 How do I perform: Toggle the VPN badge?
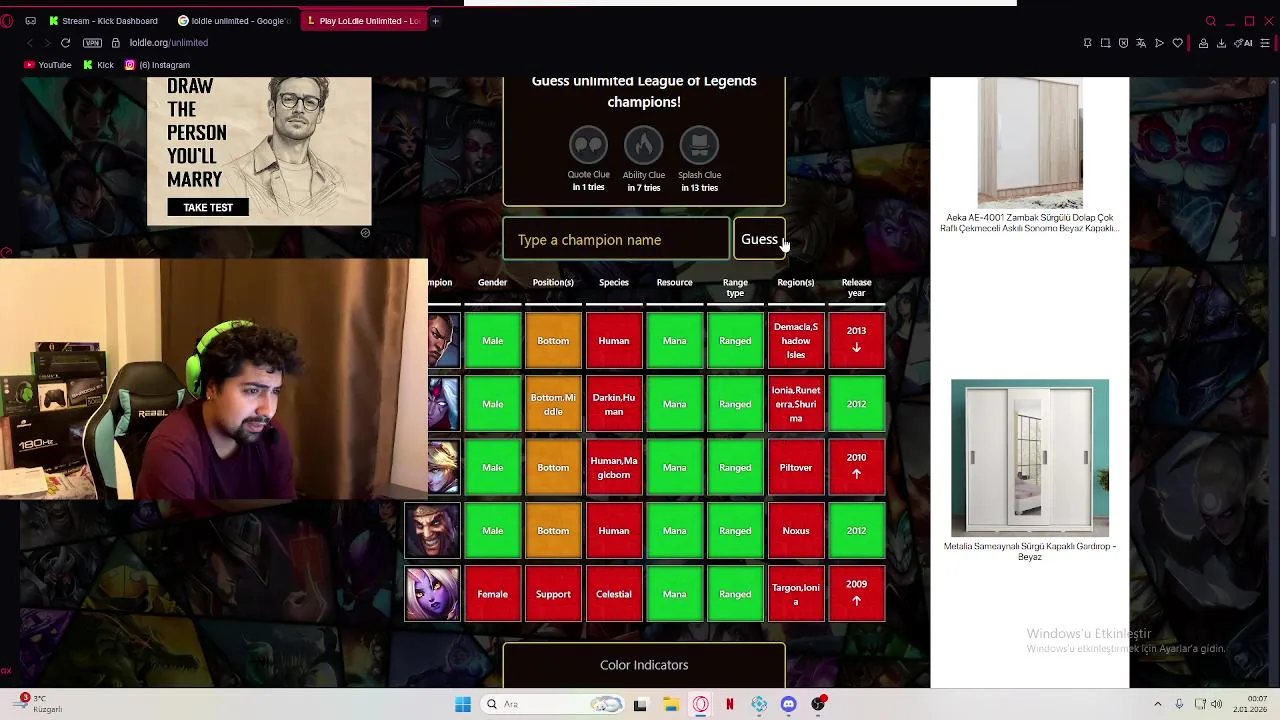point(92,43)
